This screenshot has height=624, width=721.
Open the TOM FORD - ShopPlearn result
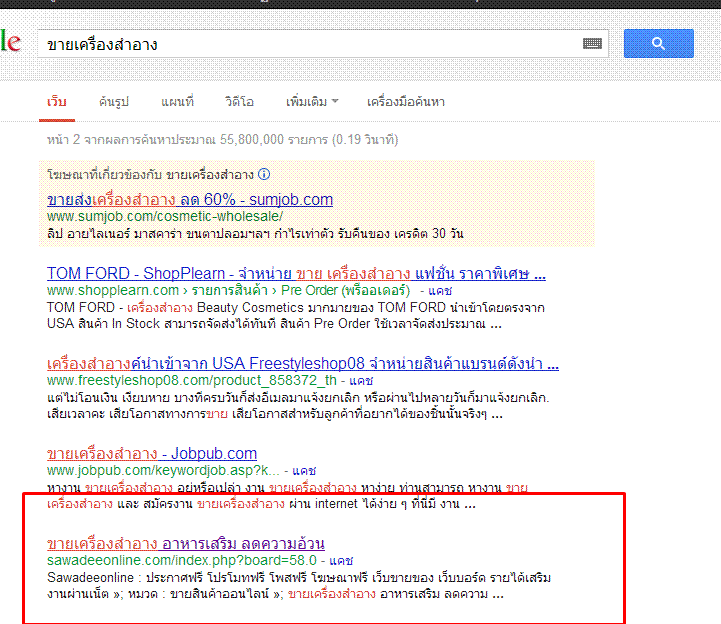pos(296,274)
